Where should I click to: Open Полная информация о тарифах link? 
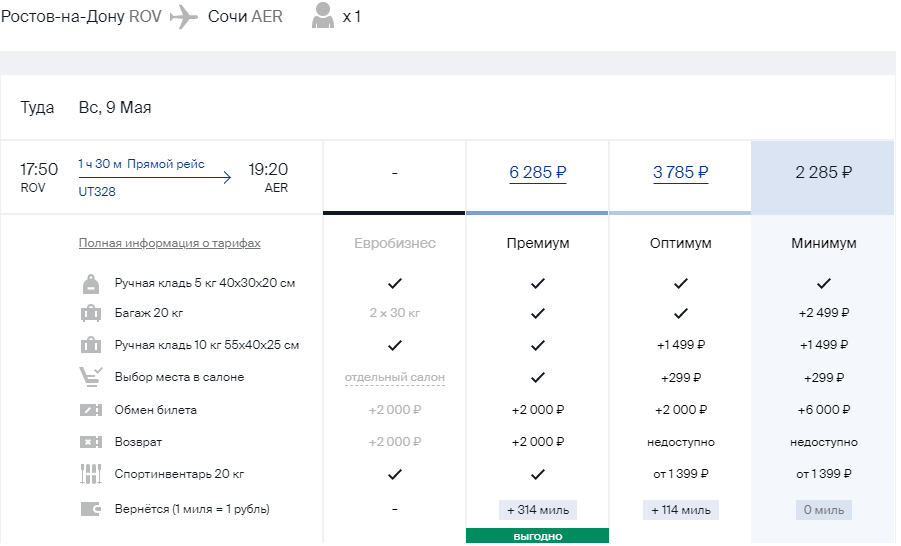[x=170, y=243]
